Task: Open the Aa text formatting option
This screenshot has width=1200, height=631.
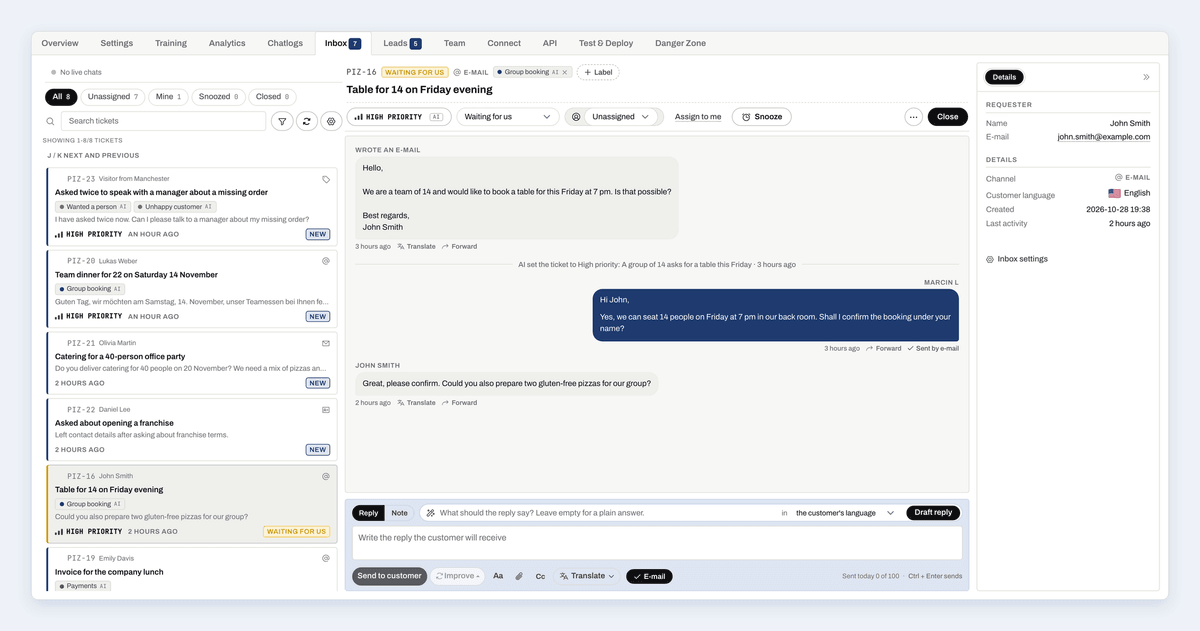Action: coord(498,576)
